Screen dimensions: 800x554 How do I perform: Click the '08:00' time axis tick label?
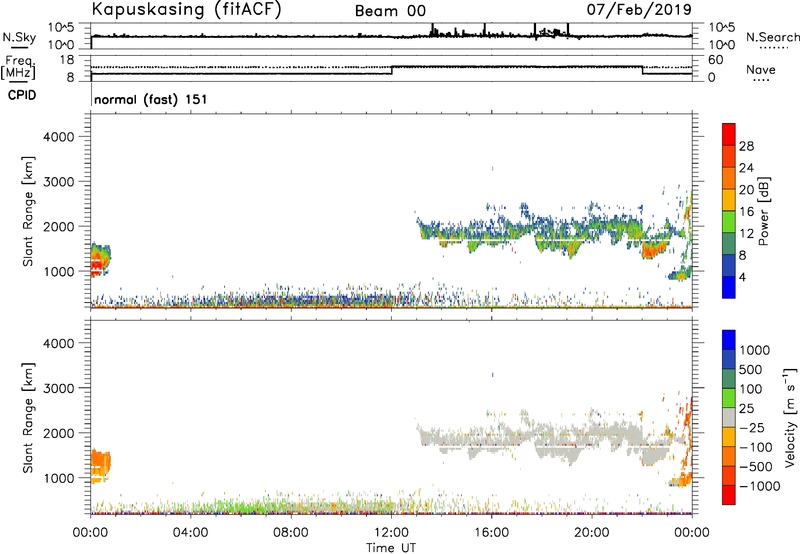tap(291, 533)
